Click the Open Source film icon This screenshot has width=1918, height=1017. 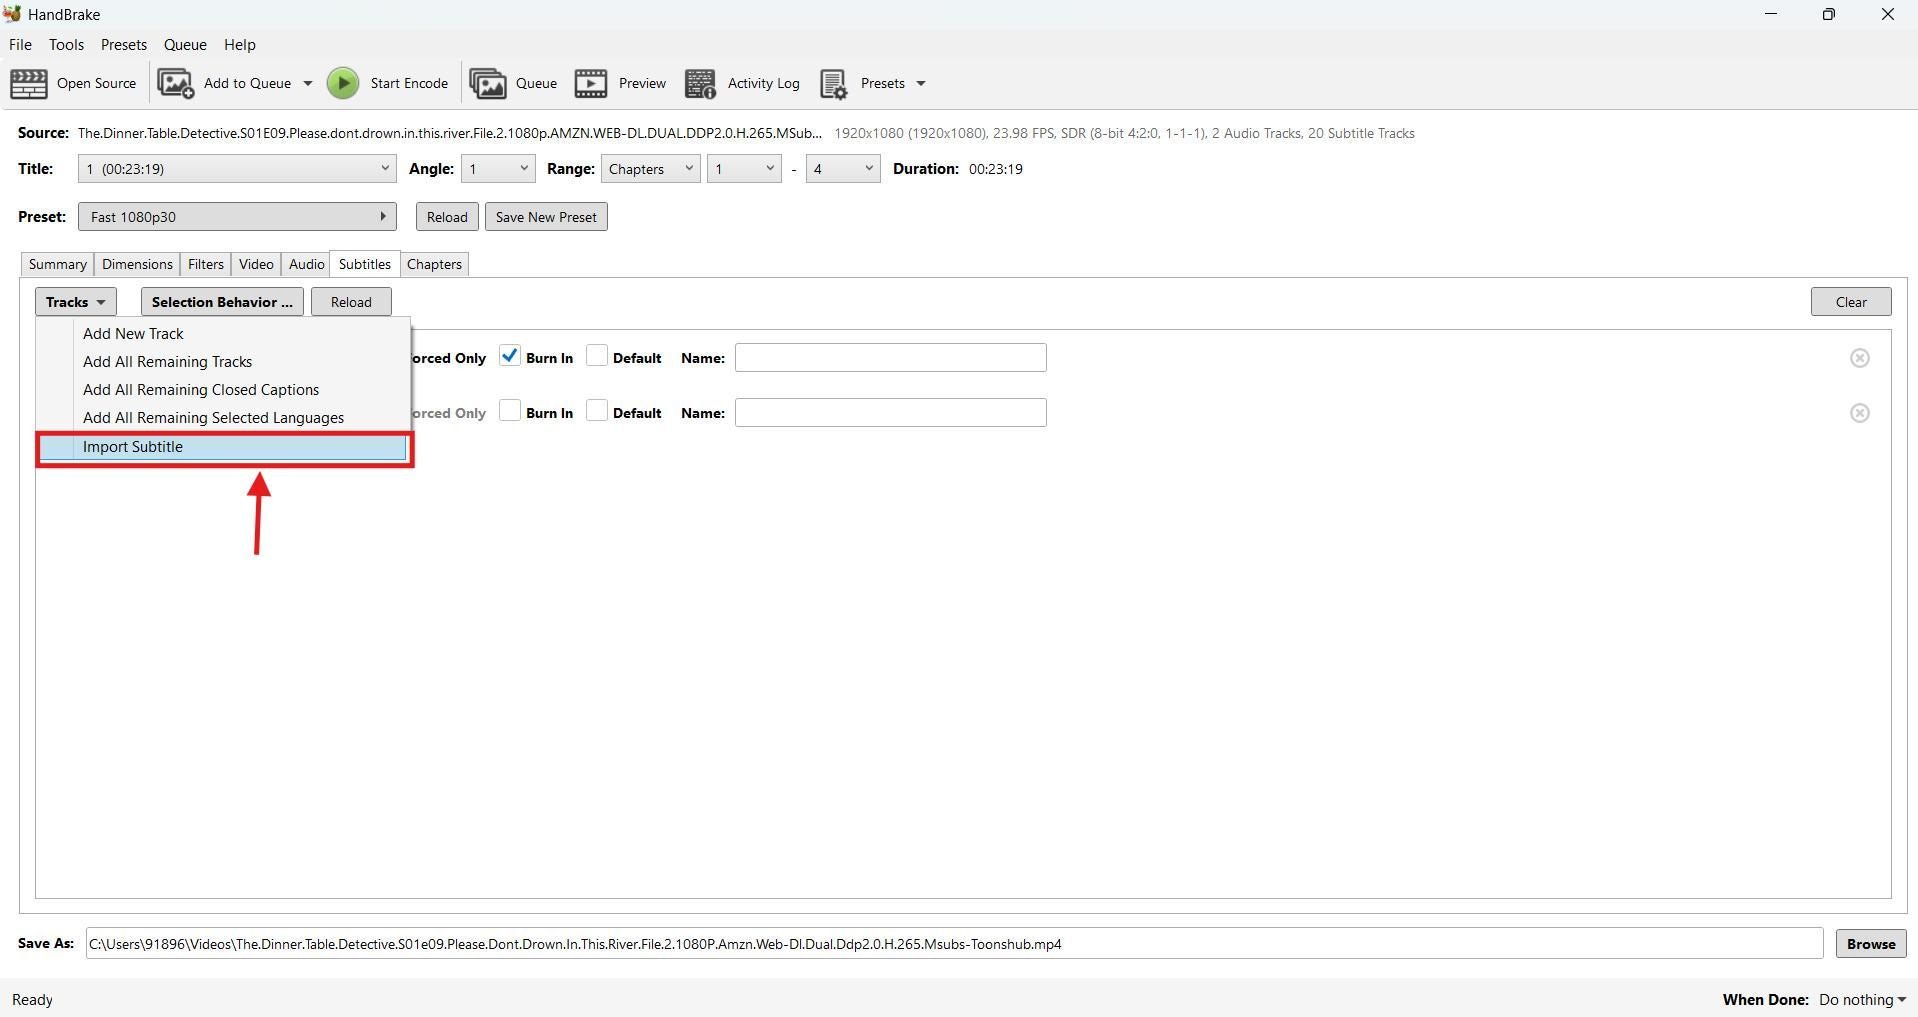click(x=28, y=84)
